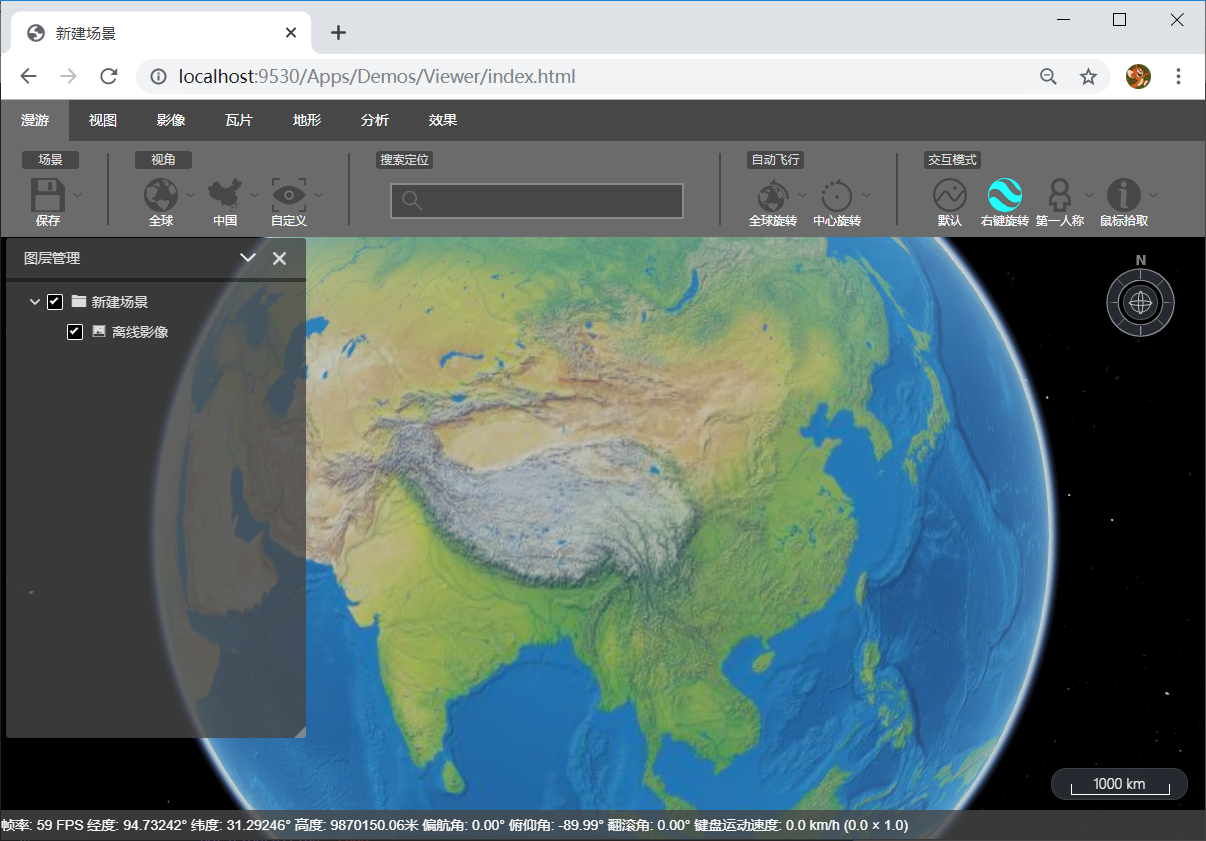The image size is (1206, 841).
Task: Click the magnifier icon in search box
Action: [x=410, y=201]
